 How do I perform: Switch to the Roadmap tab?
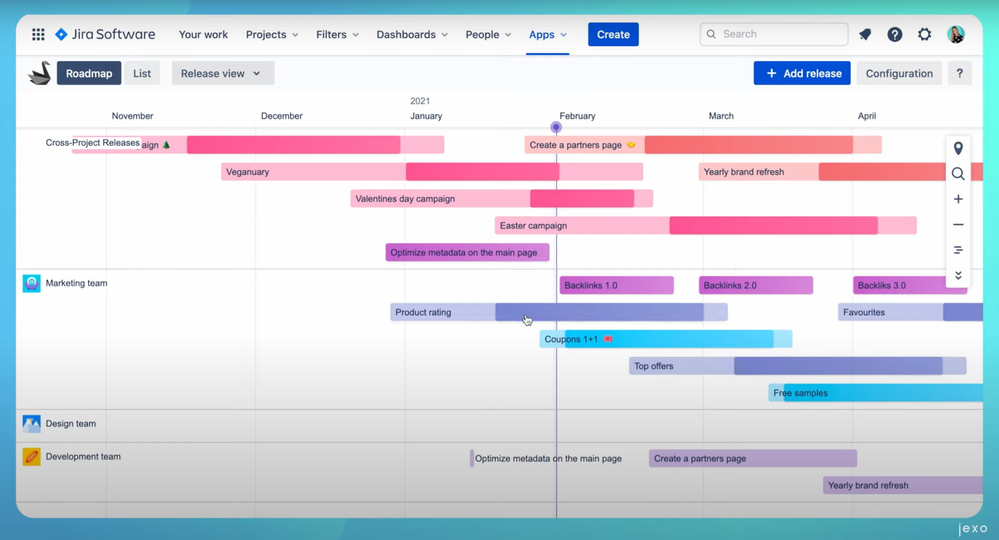coord(89,73)
